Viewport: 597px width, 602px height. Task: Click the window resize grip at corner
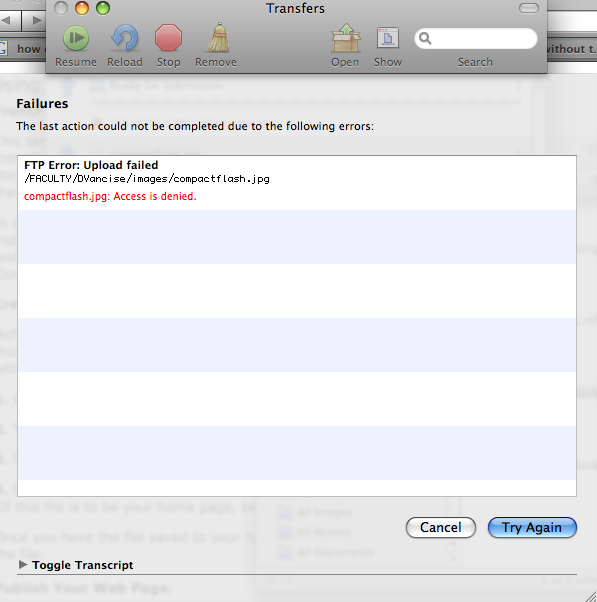tap(590, 596)
